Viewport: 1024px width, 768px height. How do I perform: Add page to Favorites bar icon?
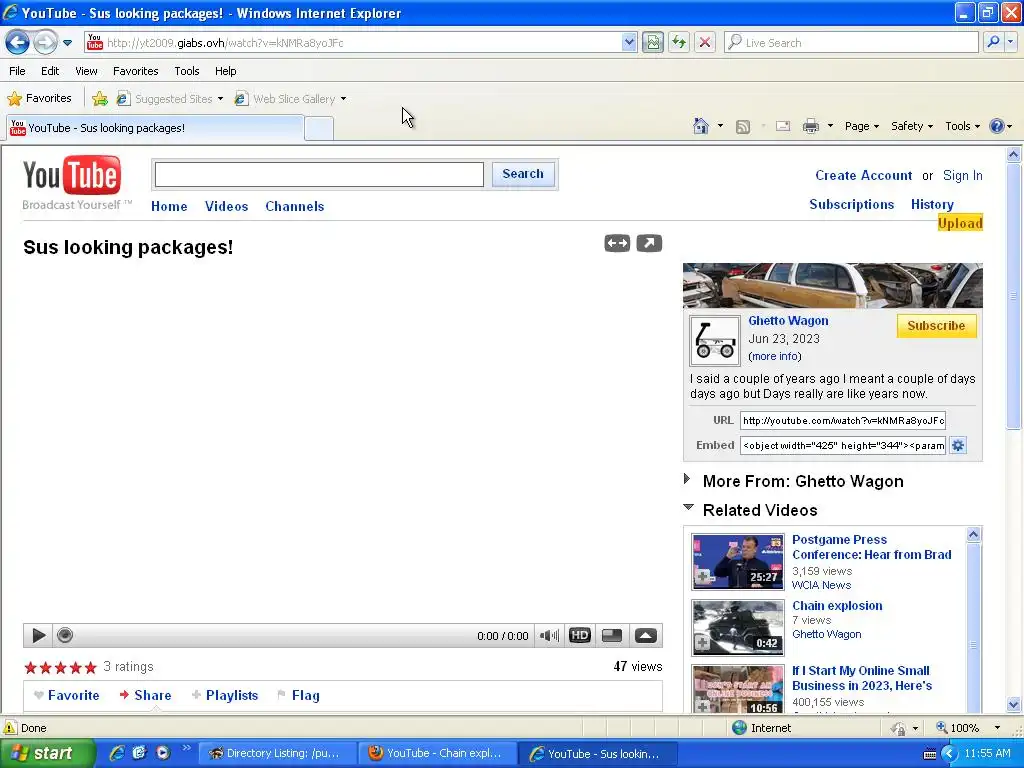coord(100,99)
